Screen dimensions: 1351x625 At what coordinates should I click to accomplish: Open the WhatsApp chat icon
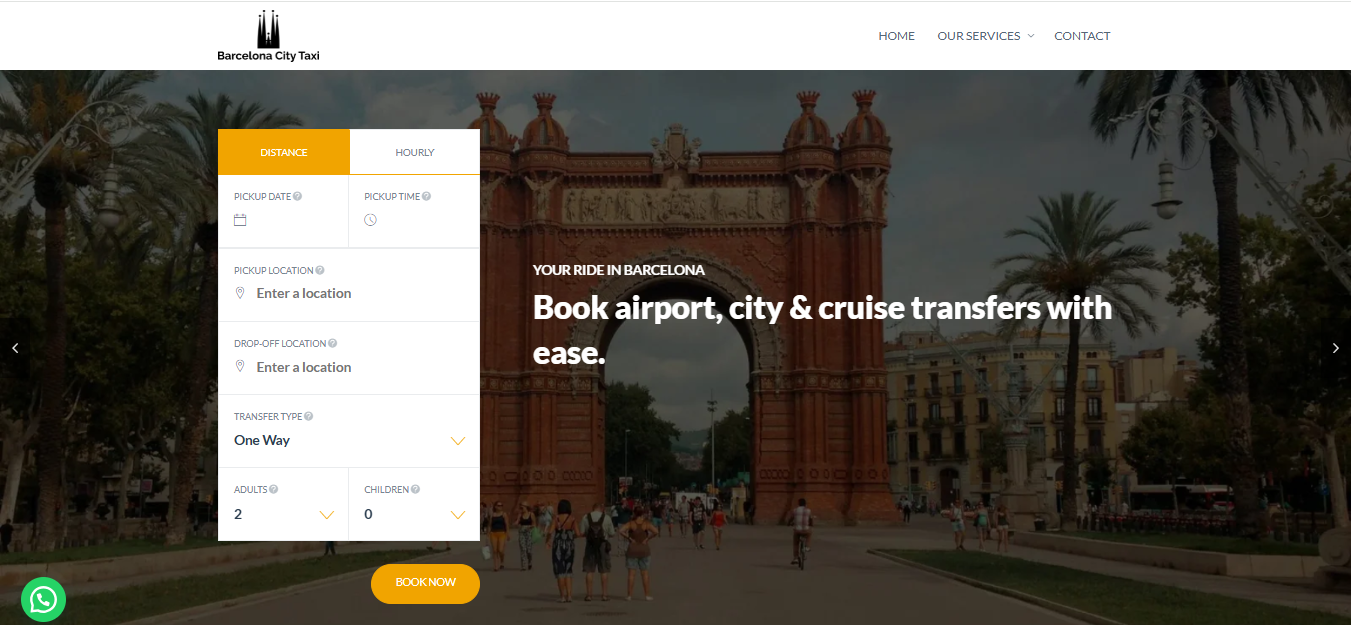tap(43, 599)
